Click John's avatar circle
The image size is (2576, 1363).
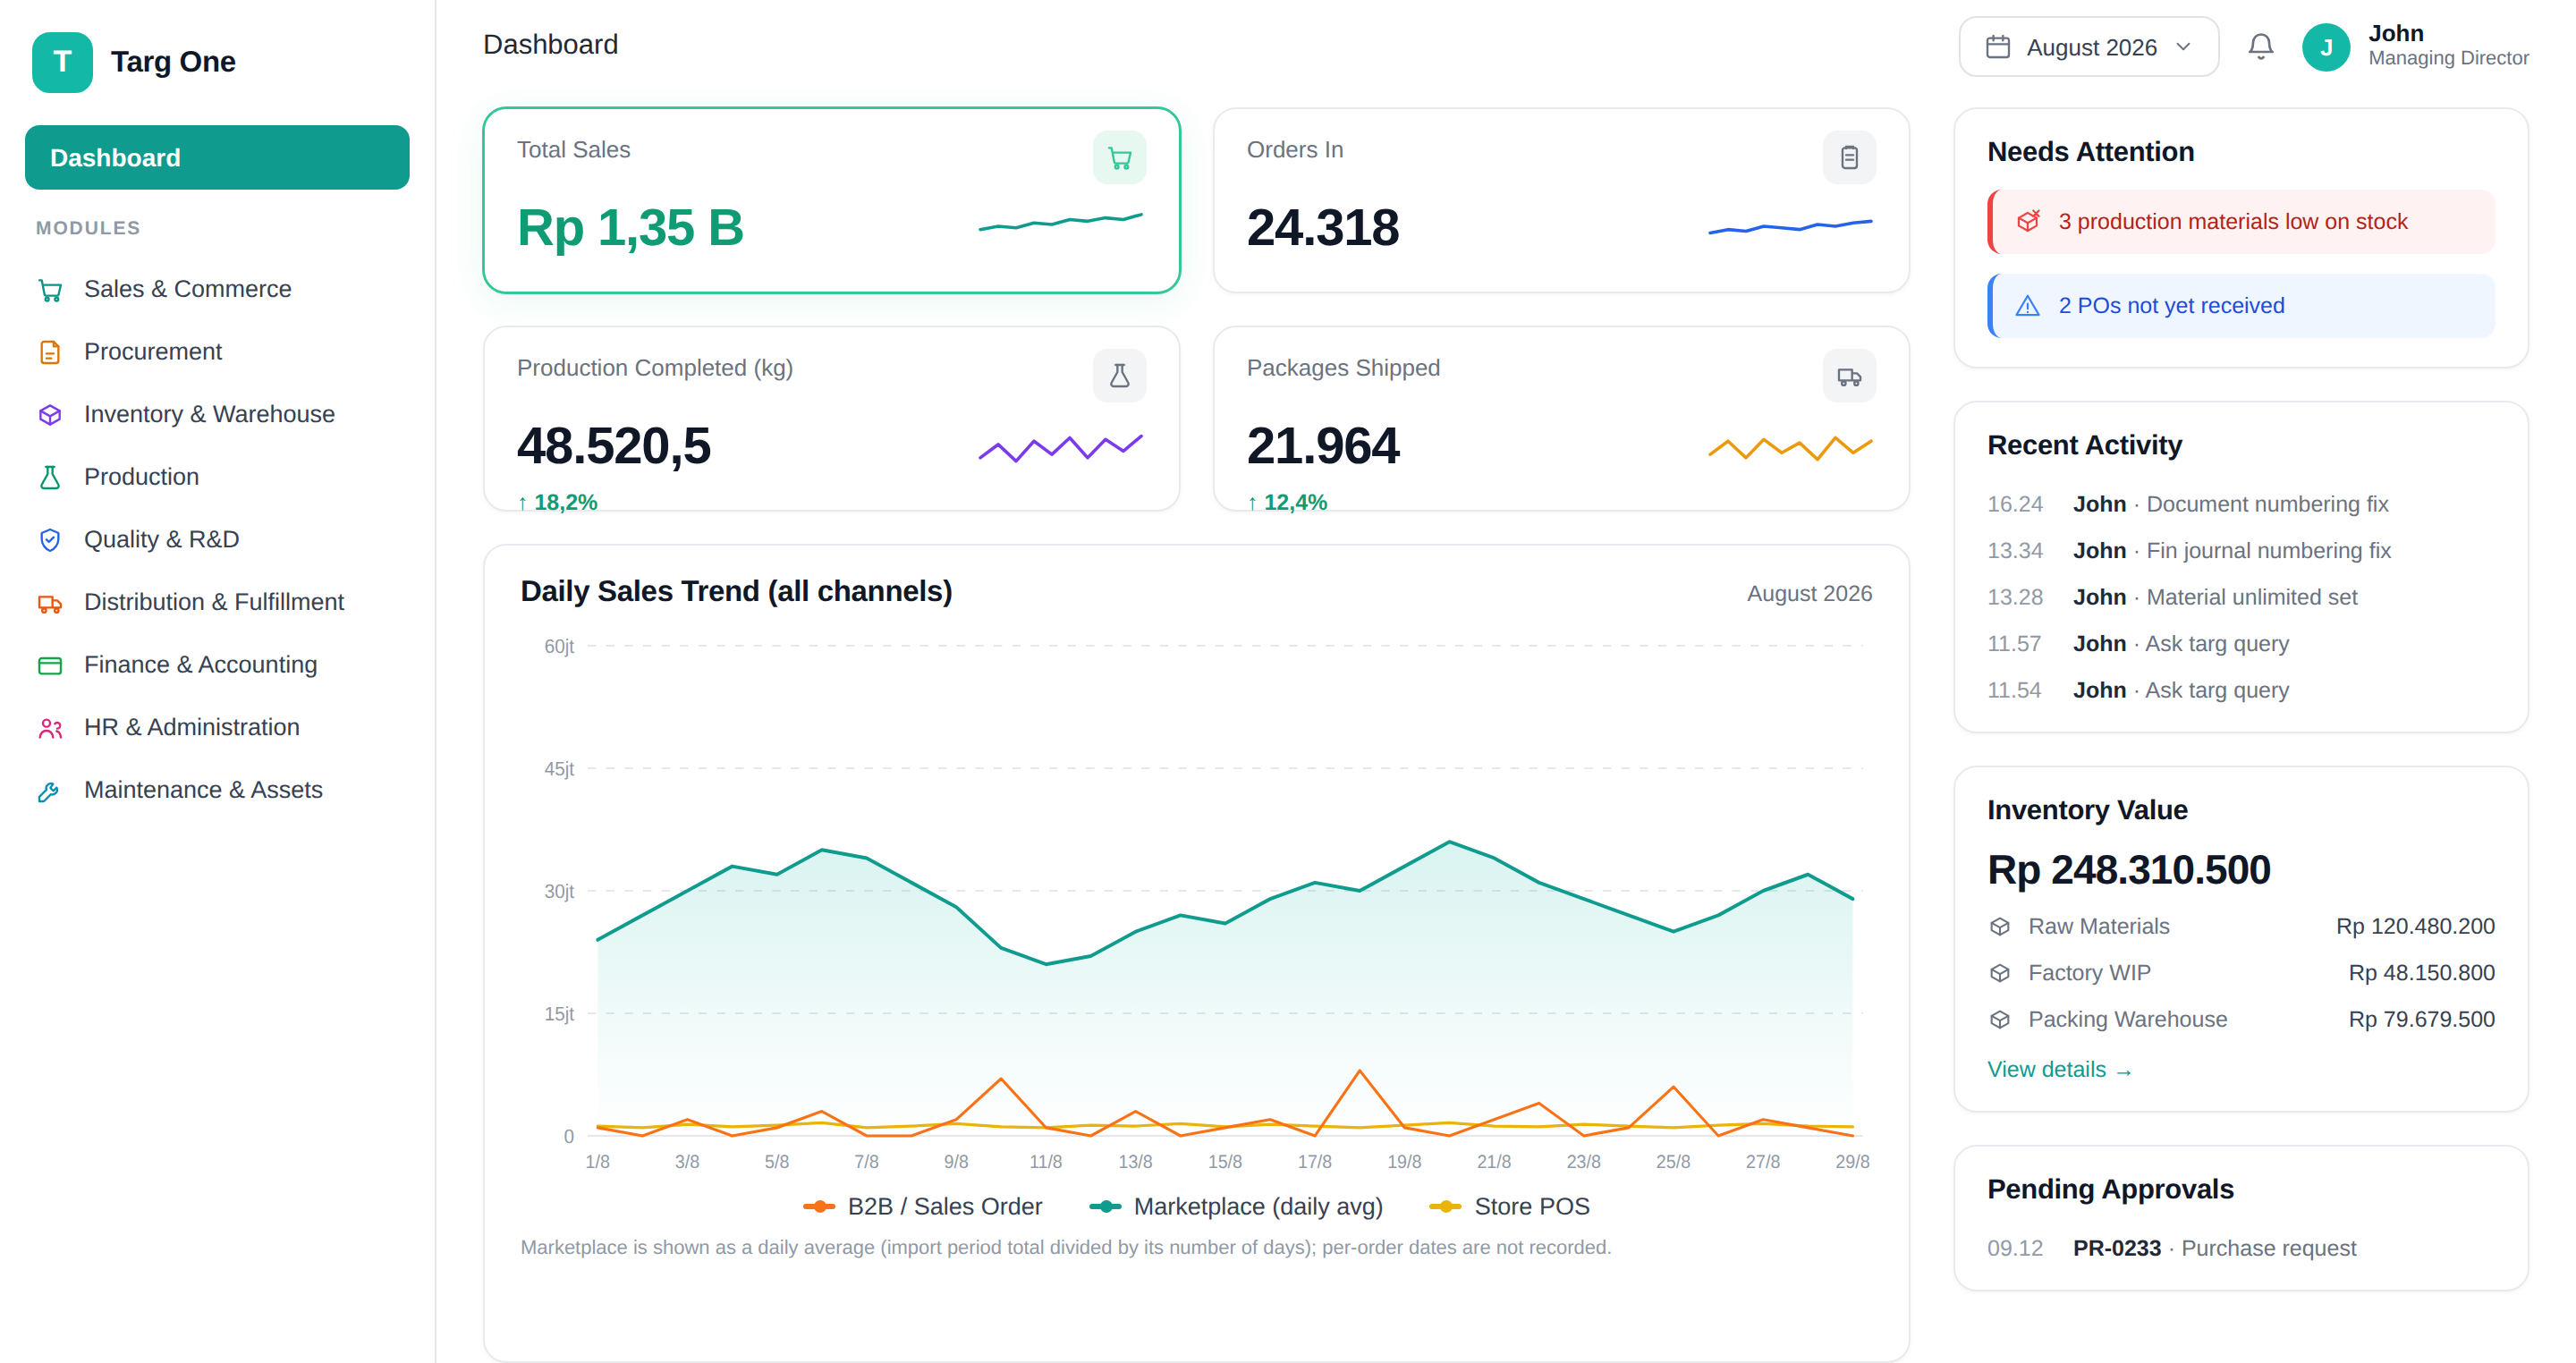[2326, 47]
